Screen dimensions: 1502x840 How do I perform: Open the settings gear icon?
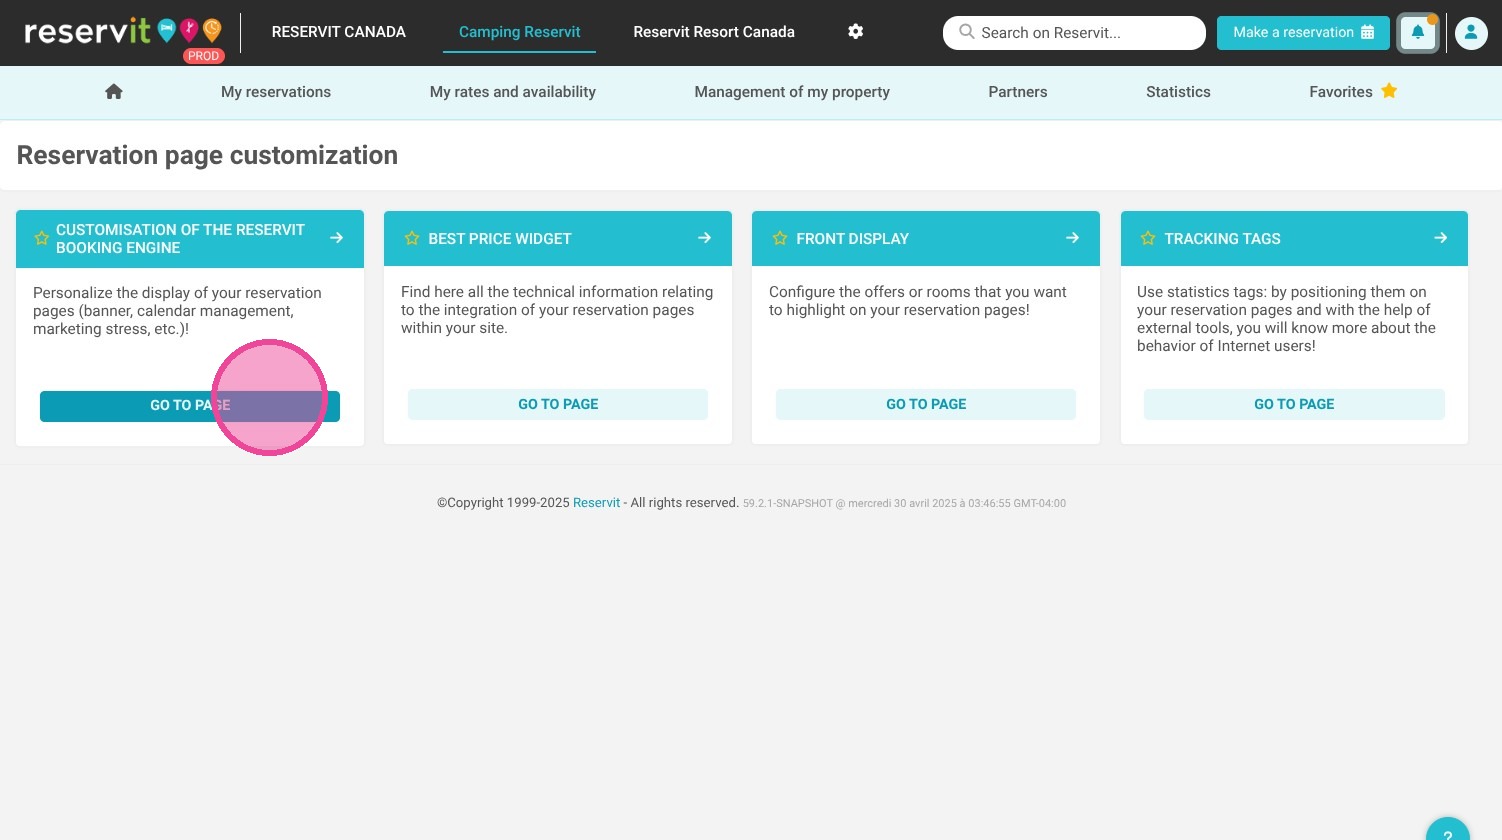[855, 32]
